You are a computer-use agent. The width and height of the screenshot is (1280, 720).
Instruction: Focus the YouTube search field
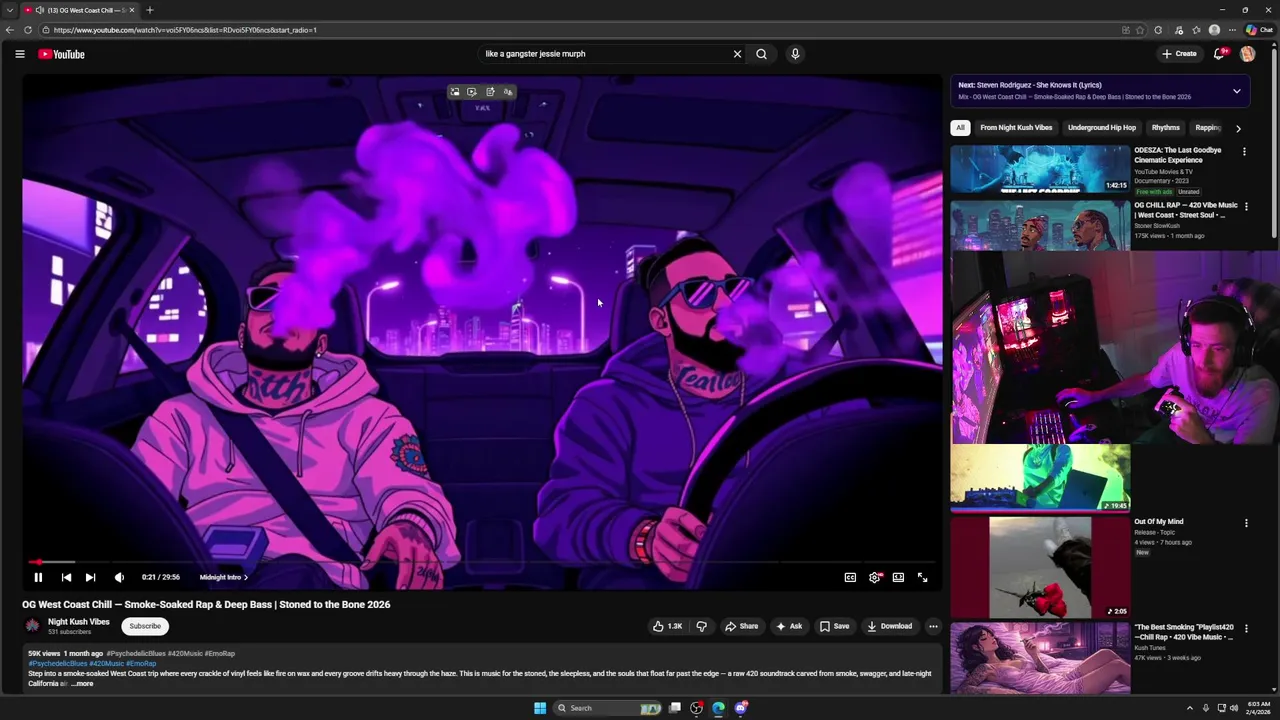pos(605,54)
